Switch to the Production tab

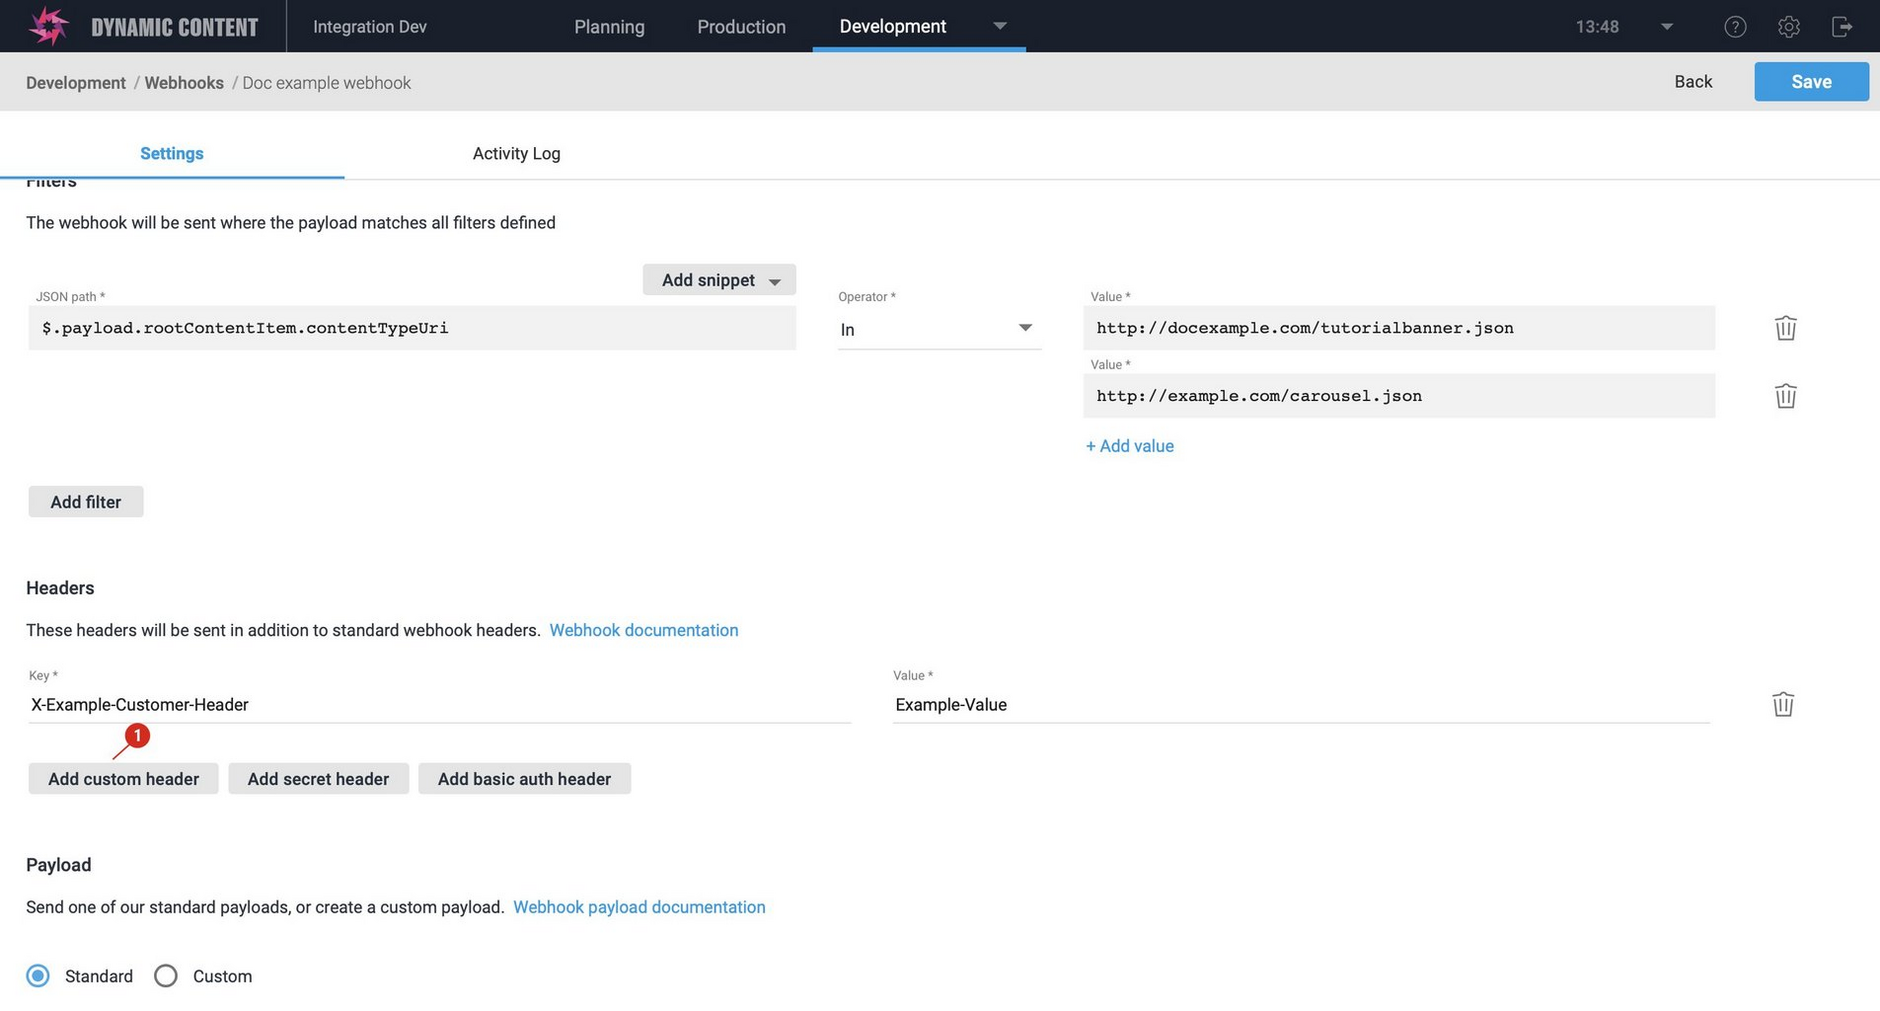pos(741,27)
